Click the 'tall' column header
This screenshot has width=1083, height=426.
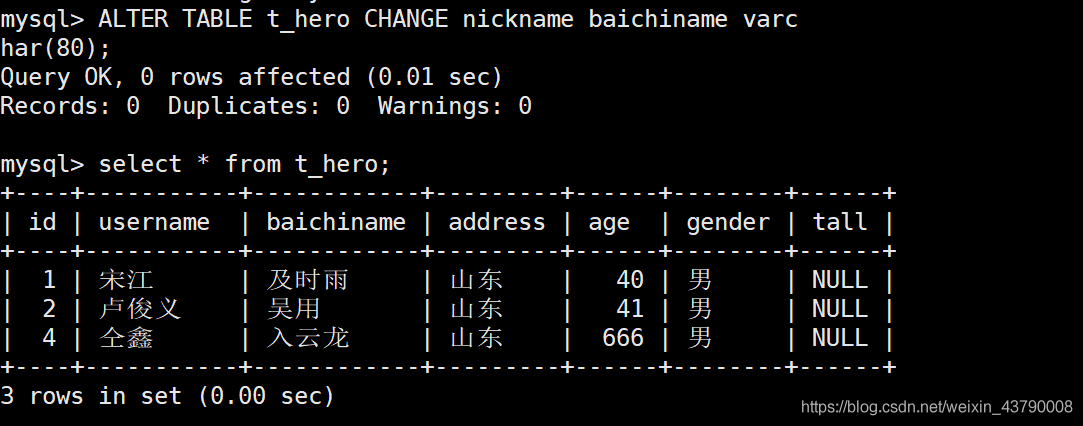coord(840,222)
